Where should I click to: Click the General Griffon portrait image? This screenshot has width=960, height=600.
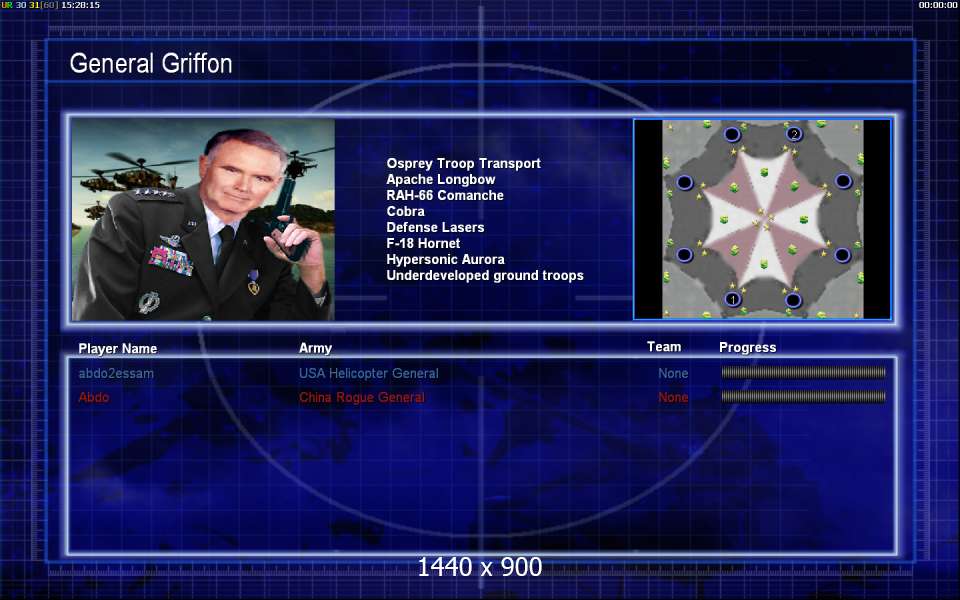[203, 219]
